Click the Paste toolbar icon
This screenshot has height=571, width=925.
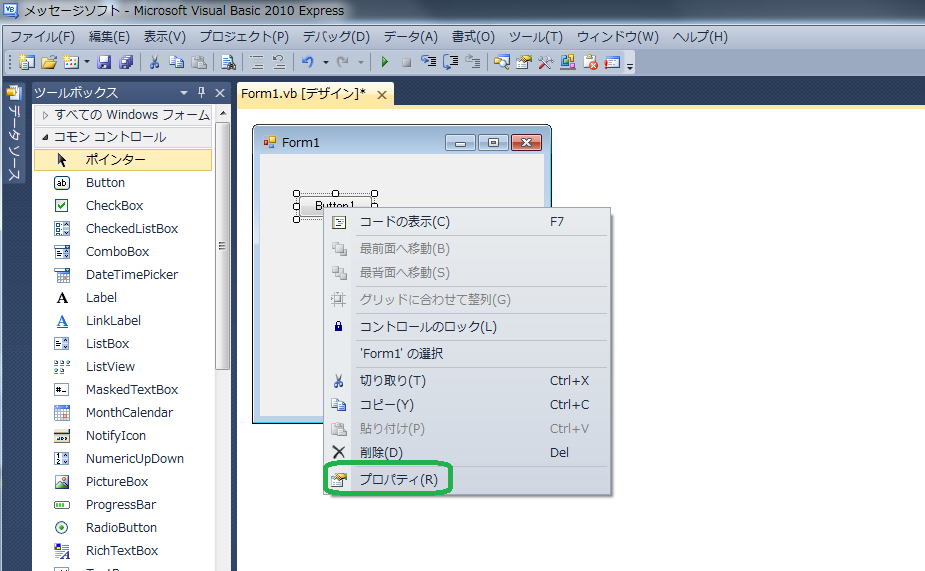[x=199, y=62]
